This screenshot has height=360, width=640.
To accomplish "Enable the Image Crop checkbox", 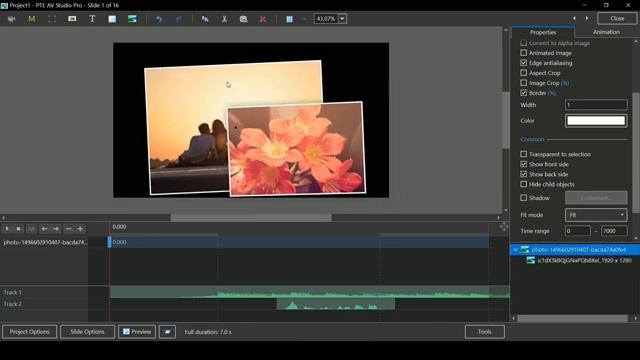I will (524, 83).
